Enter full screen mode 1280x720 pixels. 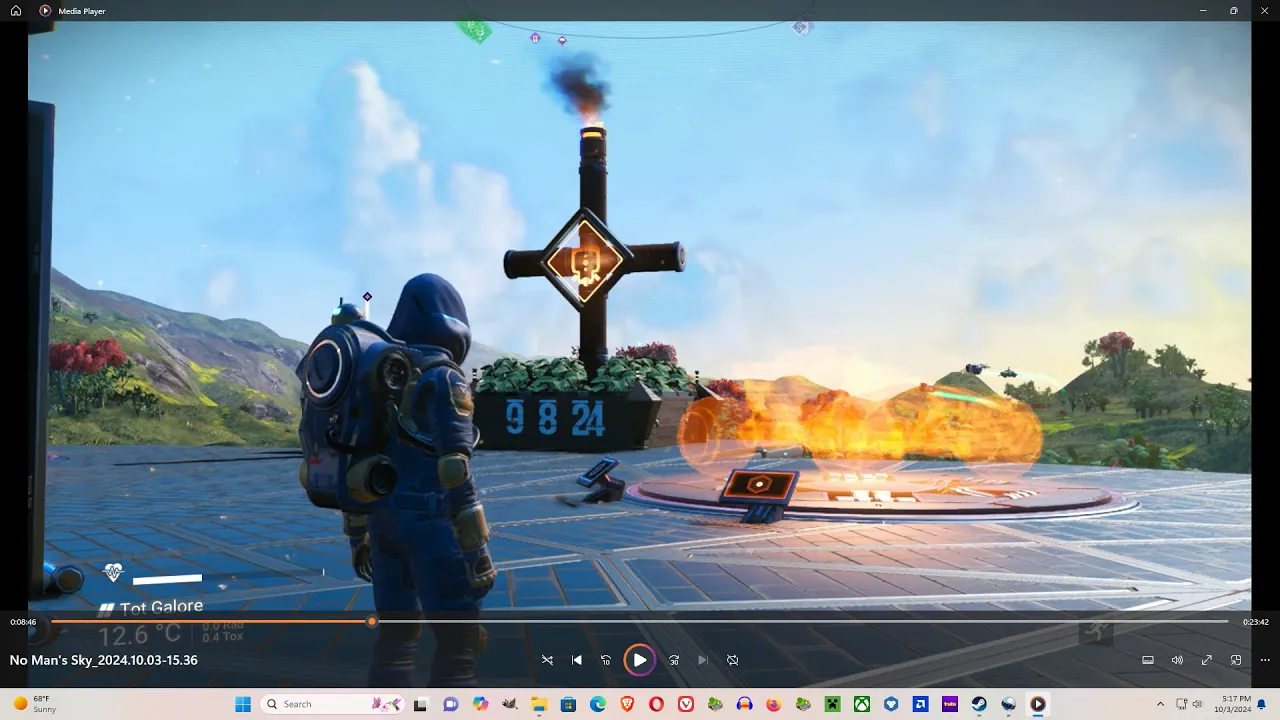pos(1207,660)
